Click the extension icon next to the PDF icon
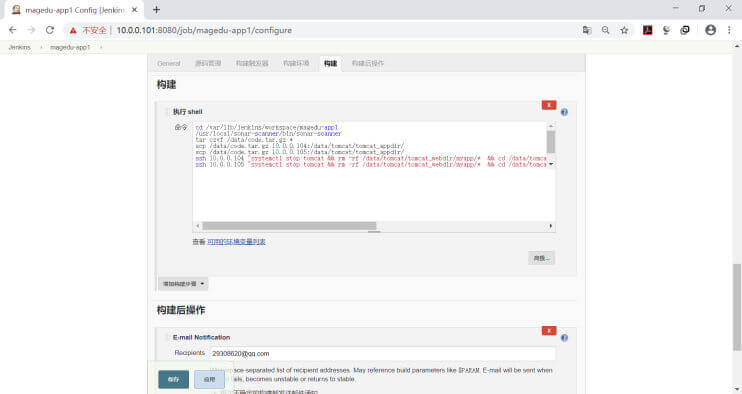 (x=666, y=30)
